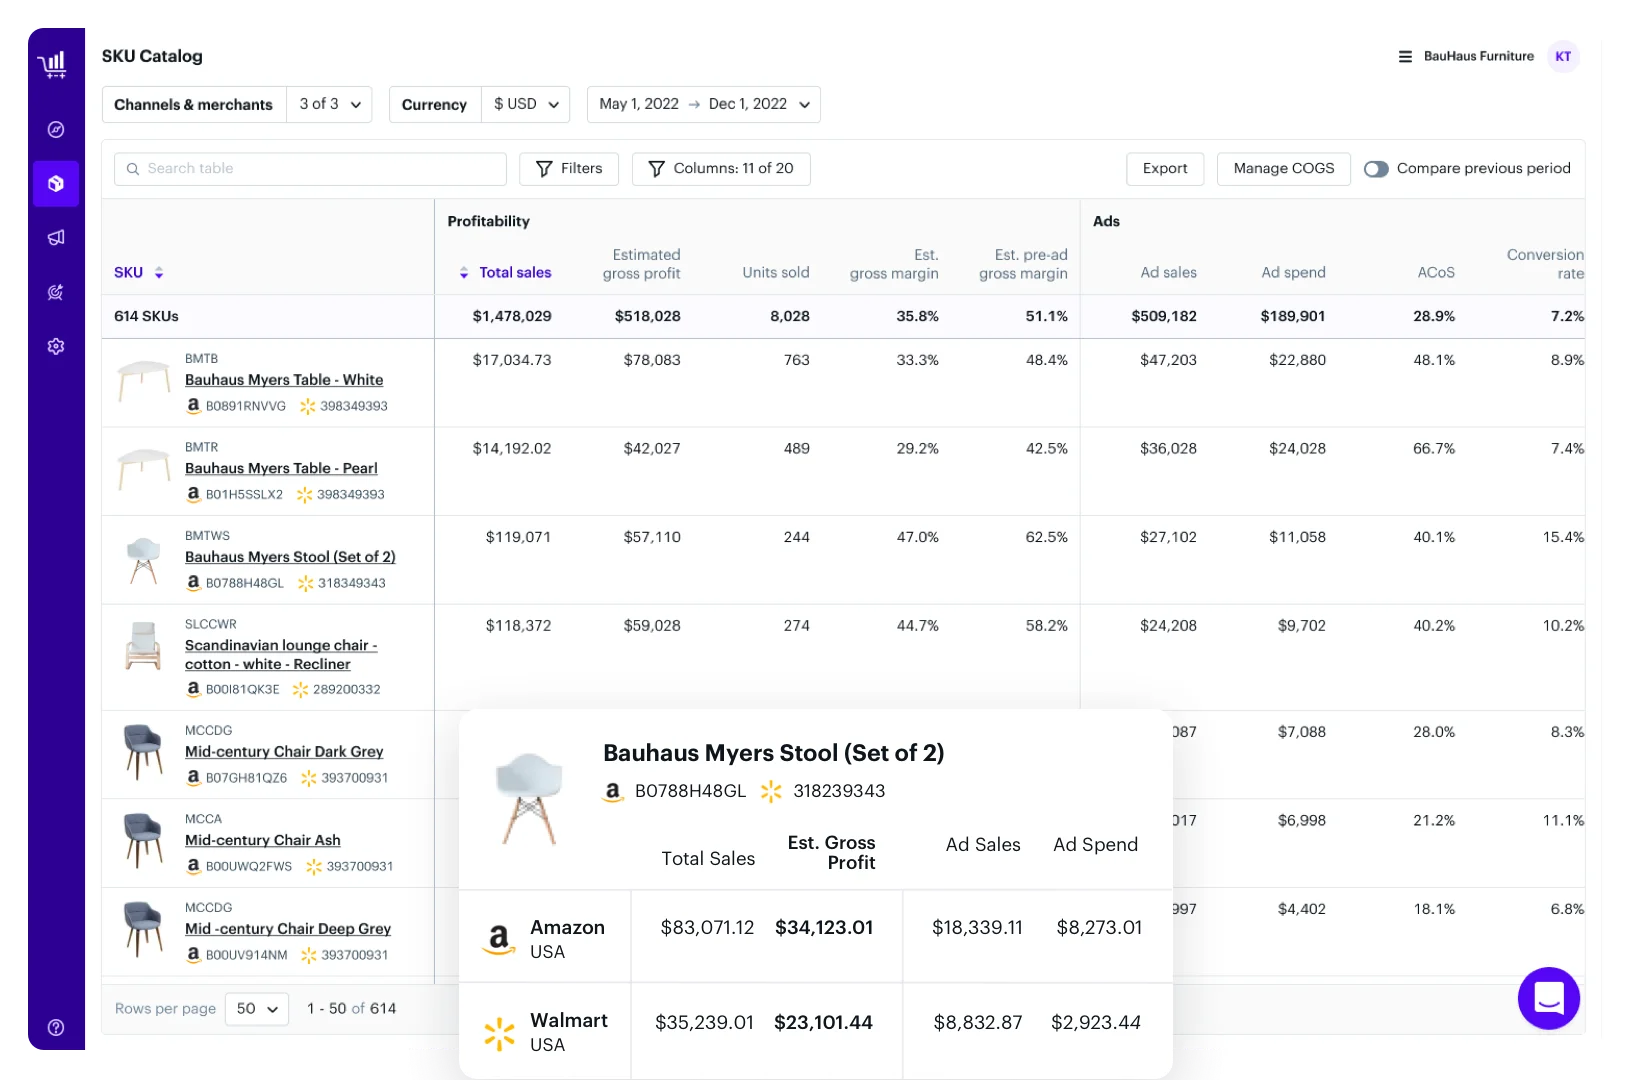The image size is (1632, 1080).
Task: Click the Amazon icon for B00I81QK3E
Action: click(193, 689)
